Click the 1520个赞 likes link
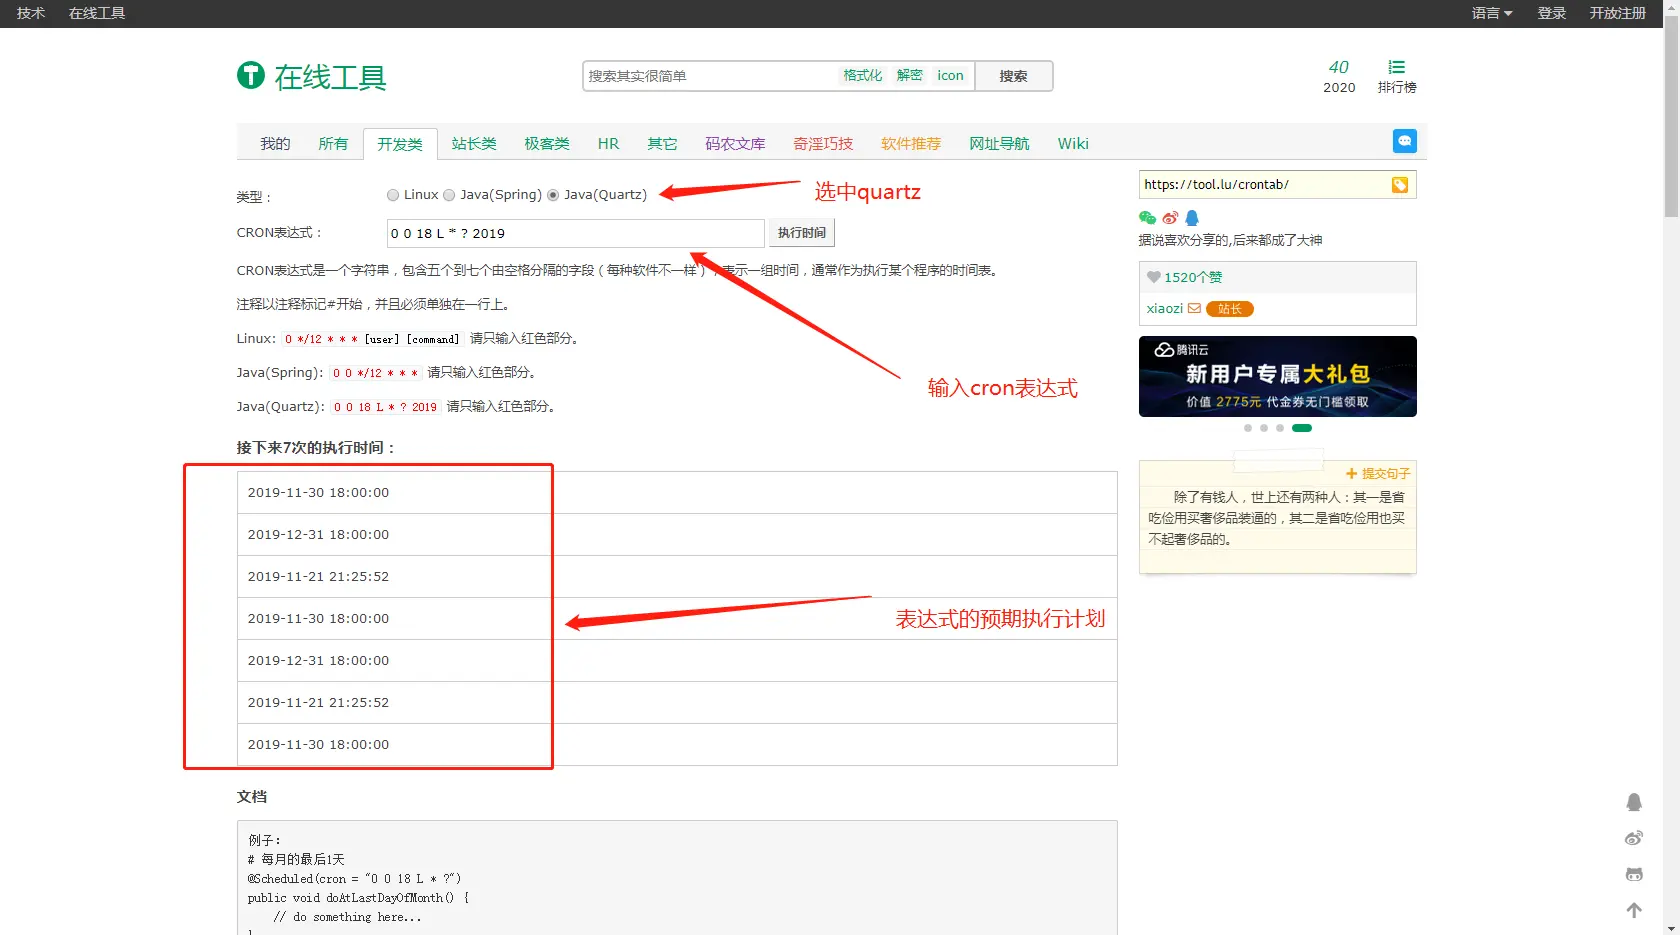 (x=1193, y=277)
